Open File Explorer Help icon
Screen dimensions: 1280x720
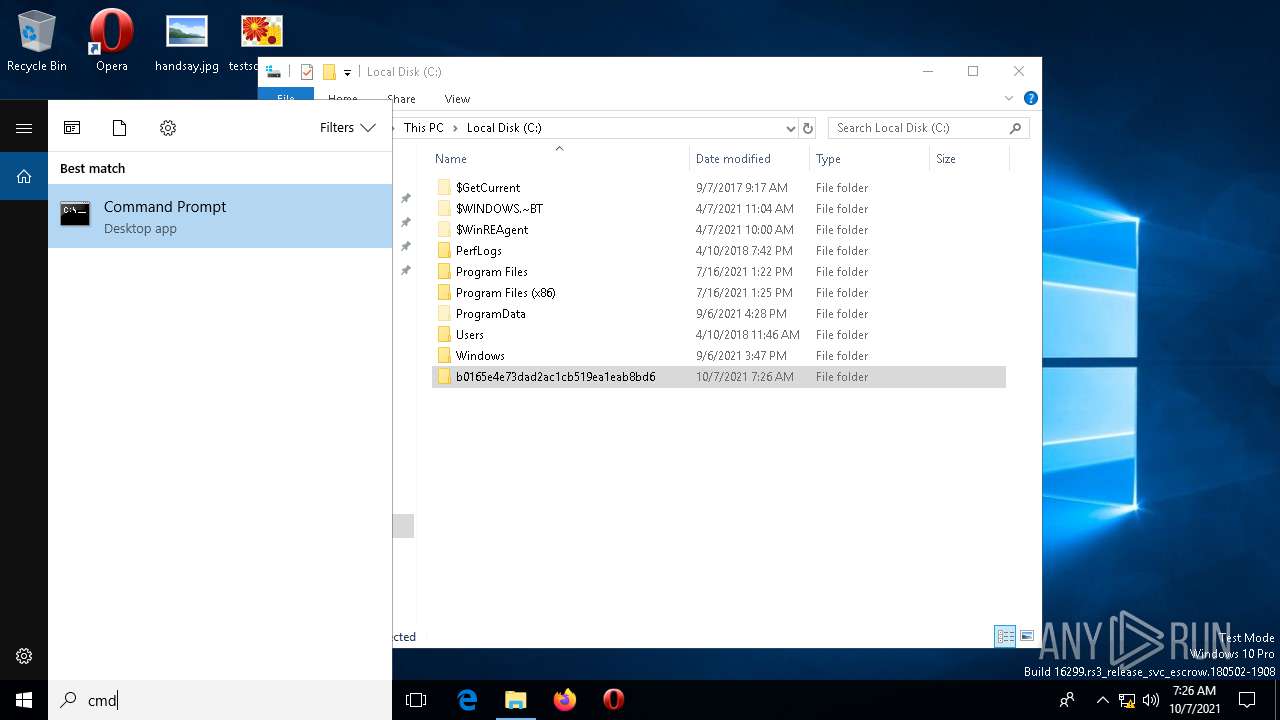[x=1030, y=98]
